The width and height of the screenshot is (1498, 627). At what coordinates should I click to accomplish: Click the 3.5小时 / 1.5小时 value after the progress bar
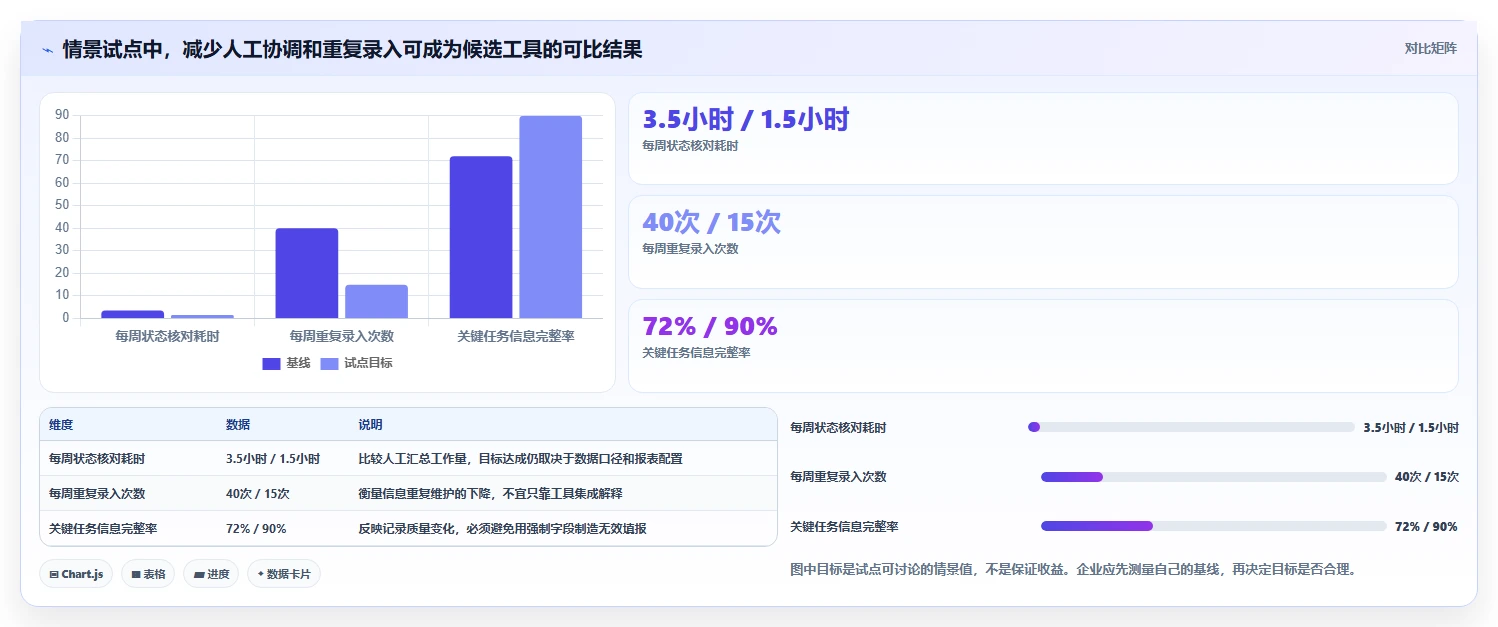coord(1411,428)
